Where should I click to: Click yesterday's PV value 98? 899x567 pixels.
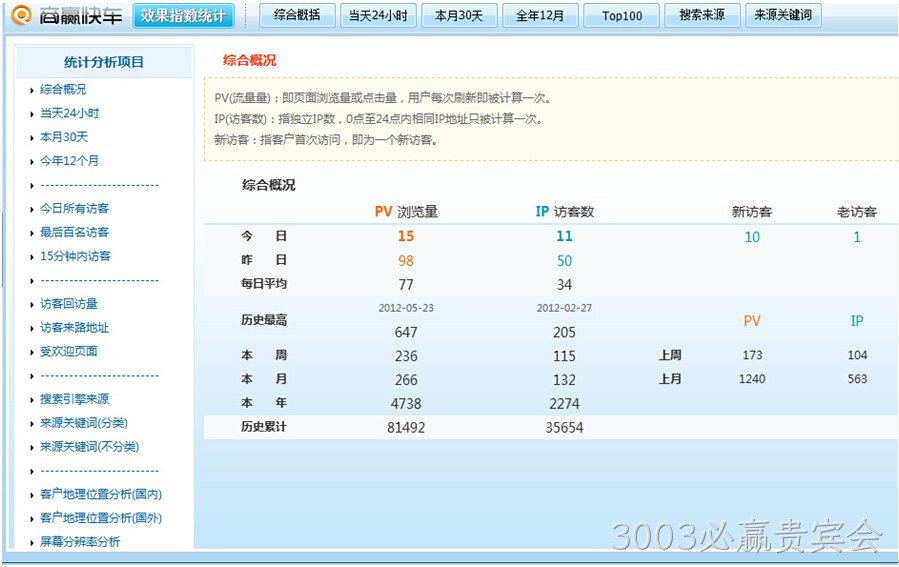(406, 261)
